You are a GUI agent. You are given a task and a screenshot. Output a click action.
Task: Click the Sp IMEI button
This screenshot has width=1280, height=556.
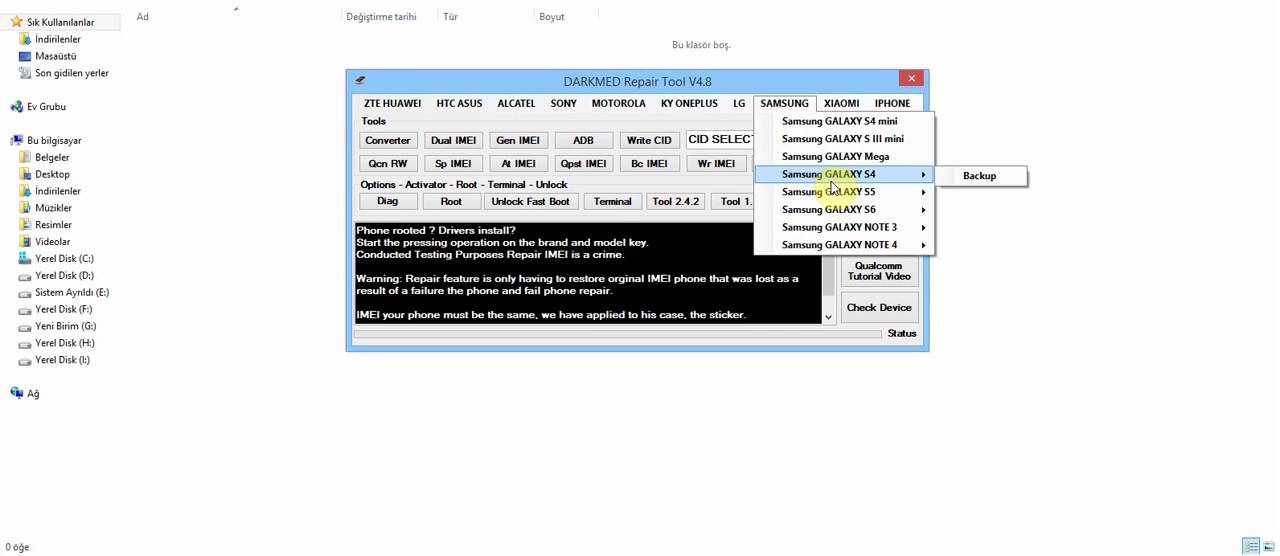(453, 163)
